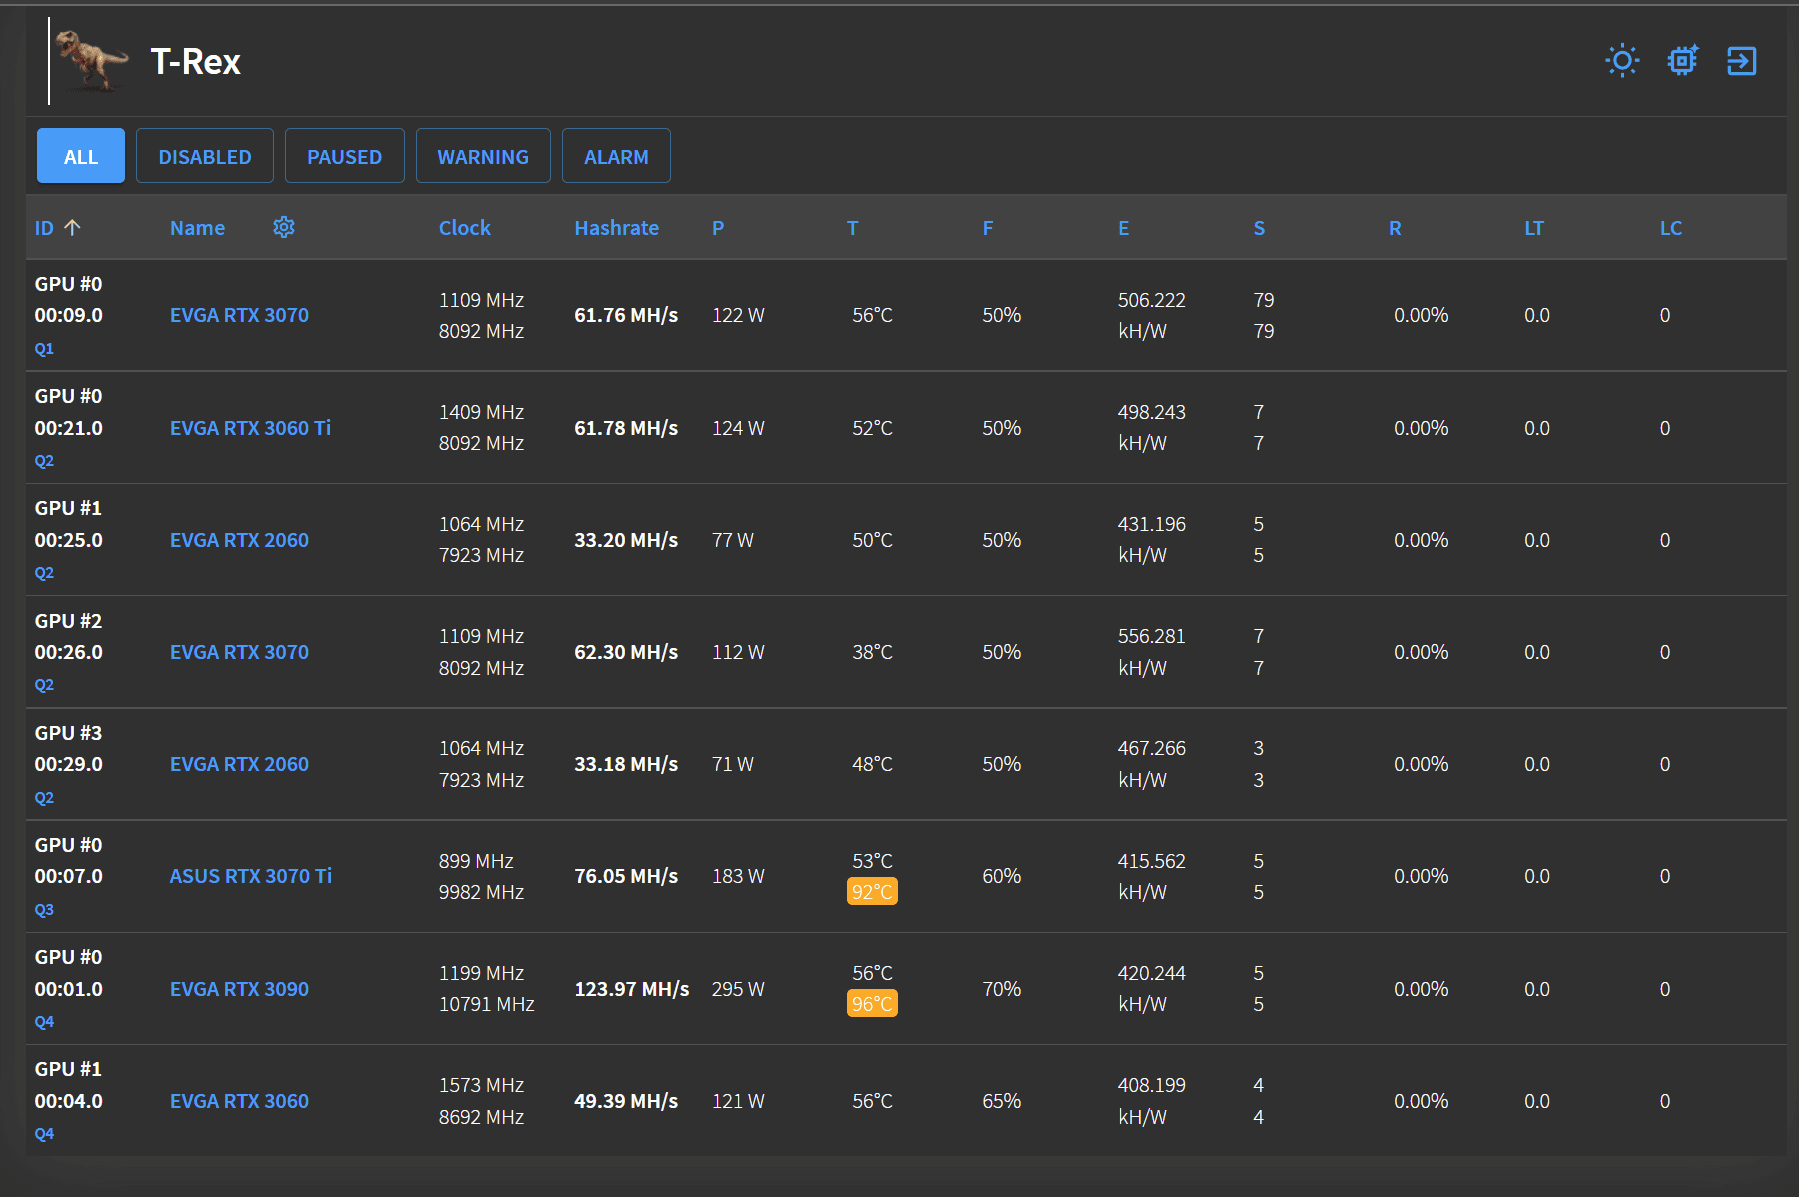This screenshot has height=1197, width=1799.
Task: Click the 38°C temperature value
Action: click(872, 652)
